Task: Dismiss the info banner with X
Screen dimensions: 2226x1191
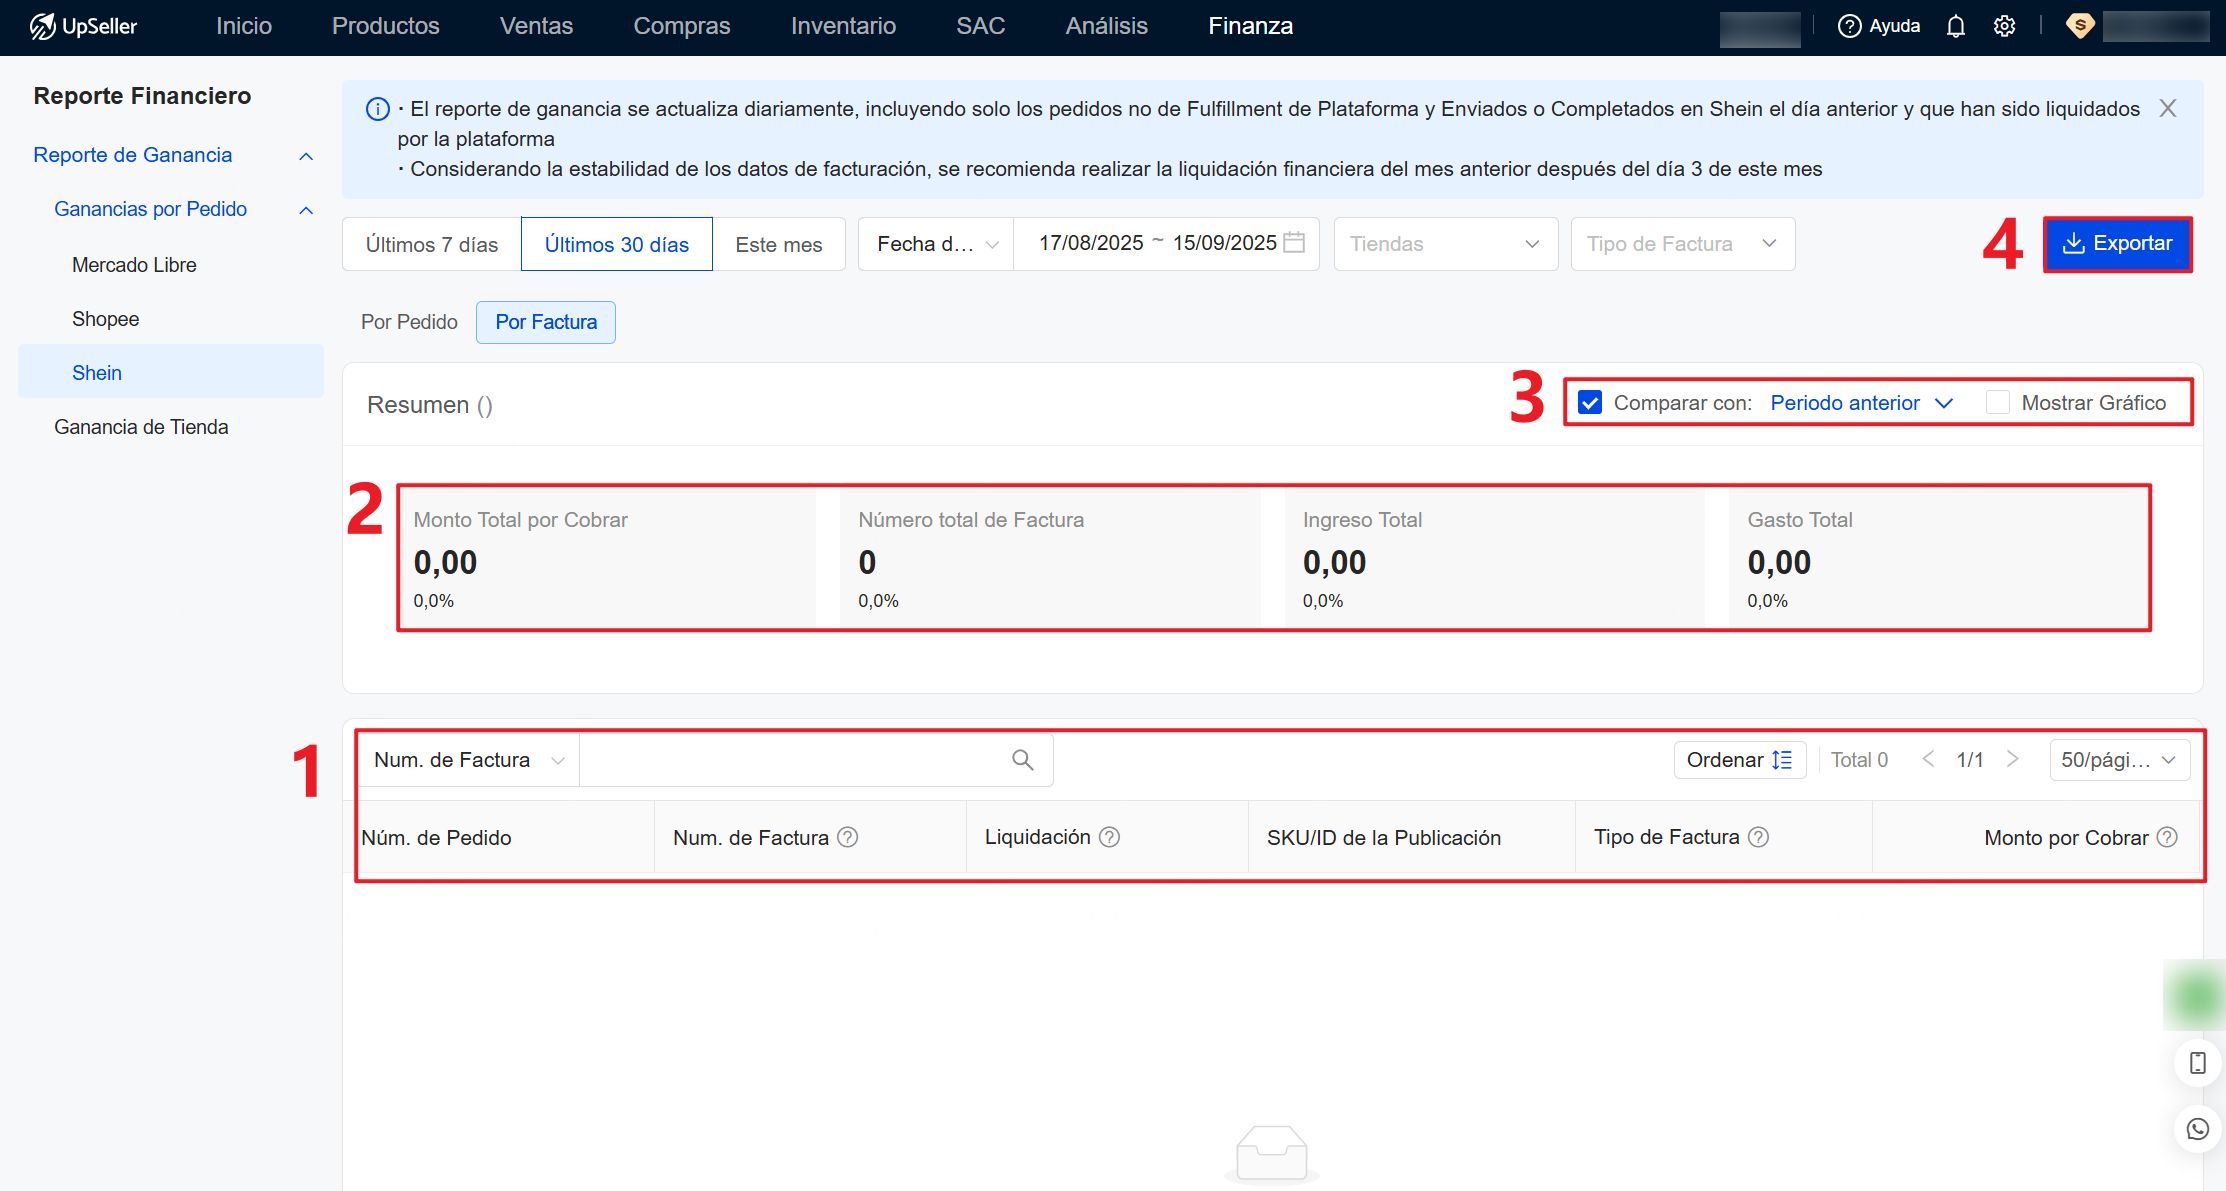Action: [2167, 108]
